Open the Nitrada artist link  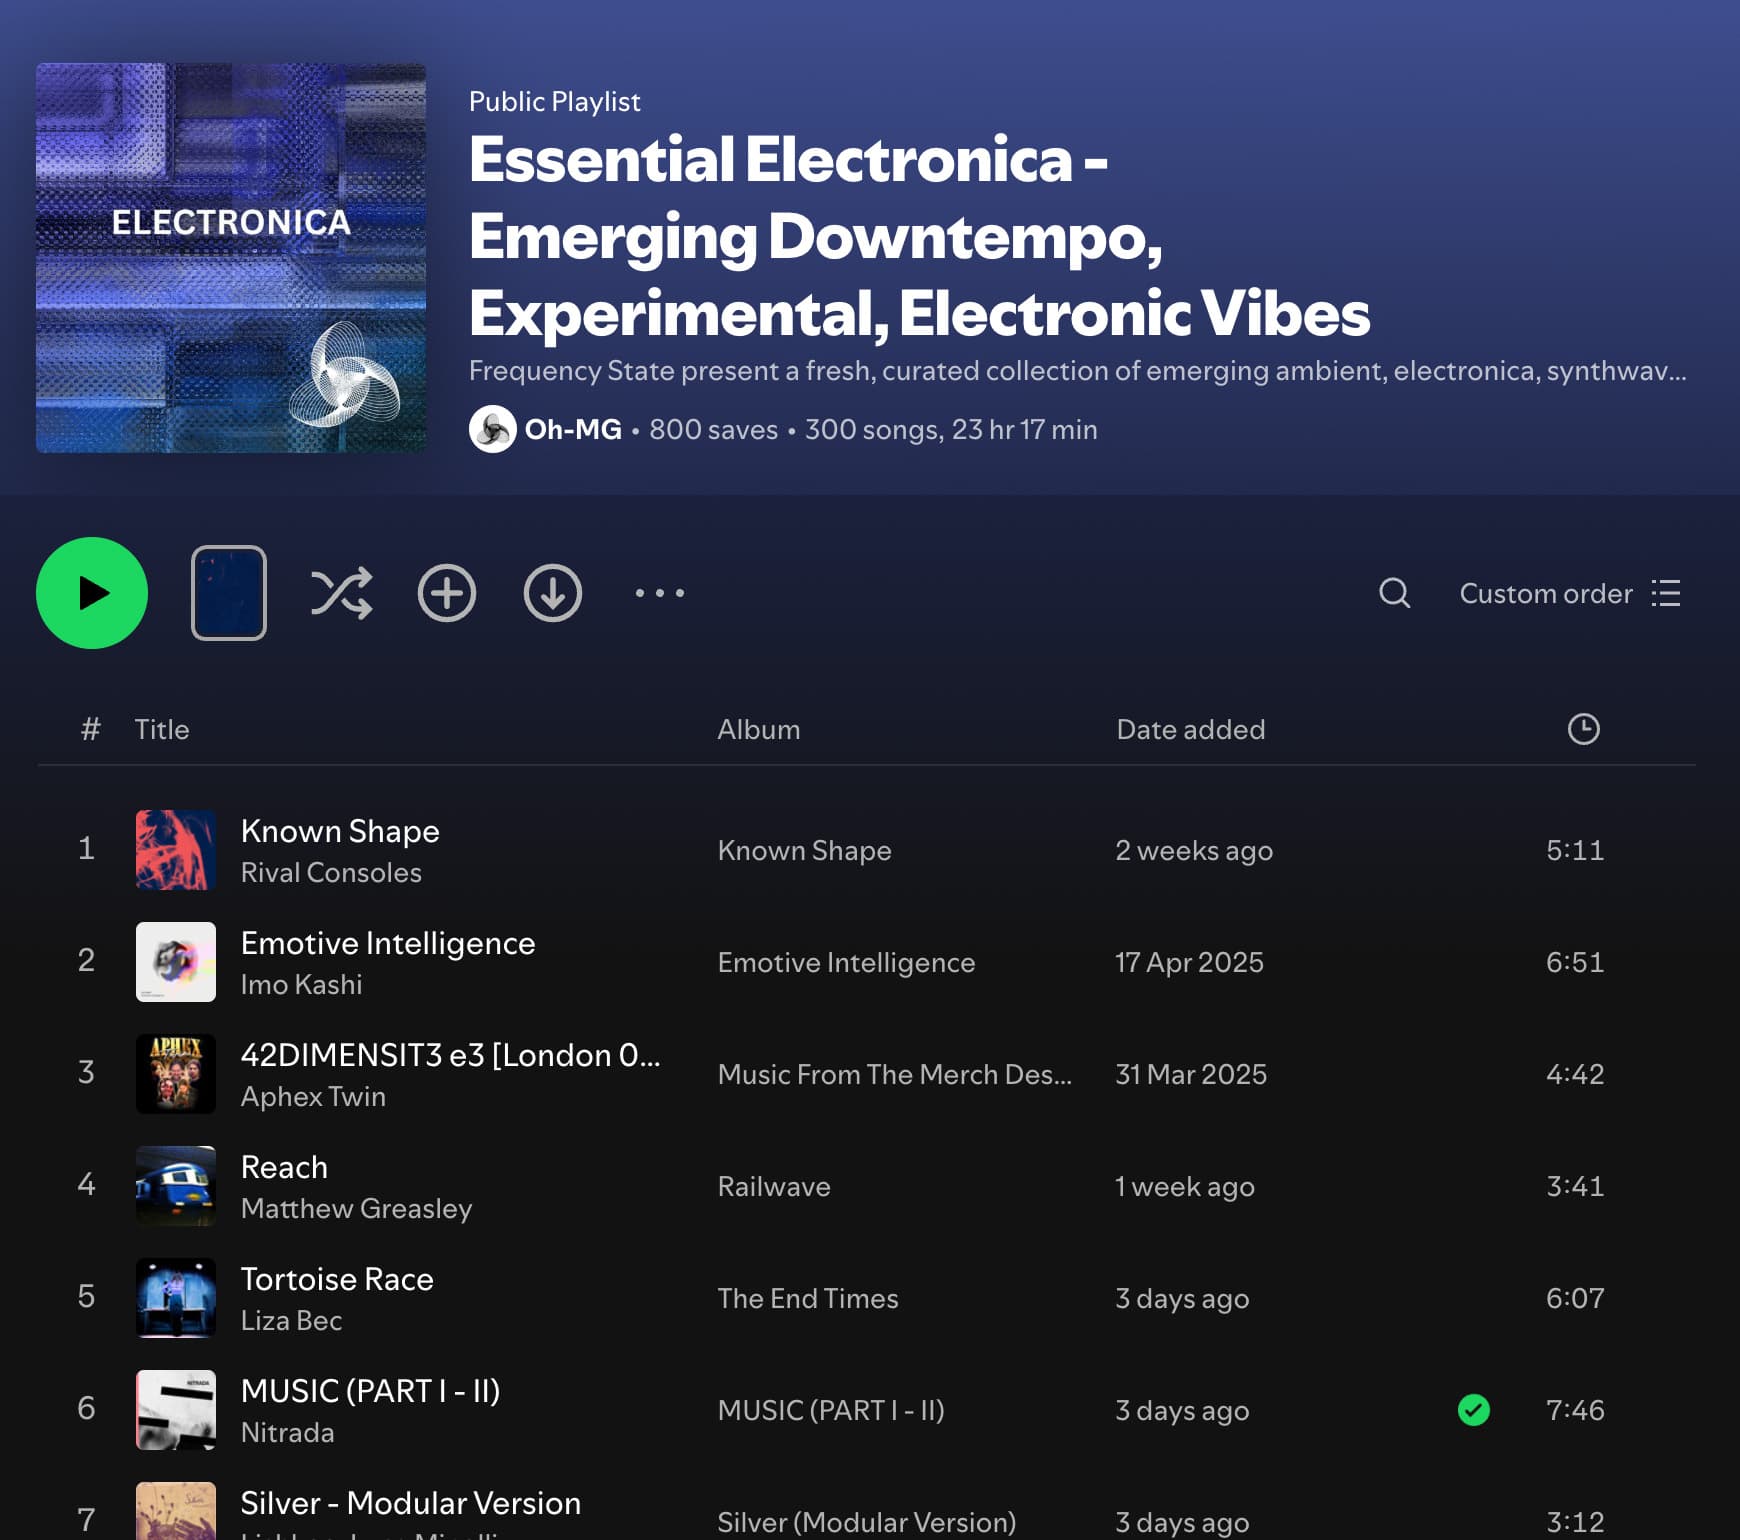pyautogui.click(x=288, y=1433)
